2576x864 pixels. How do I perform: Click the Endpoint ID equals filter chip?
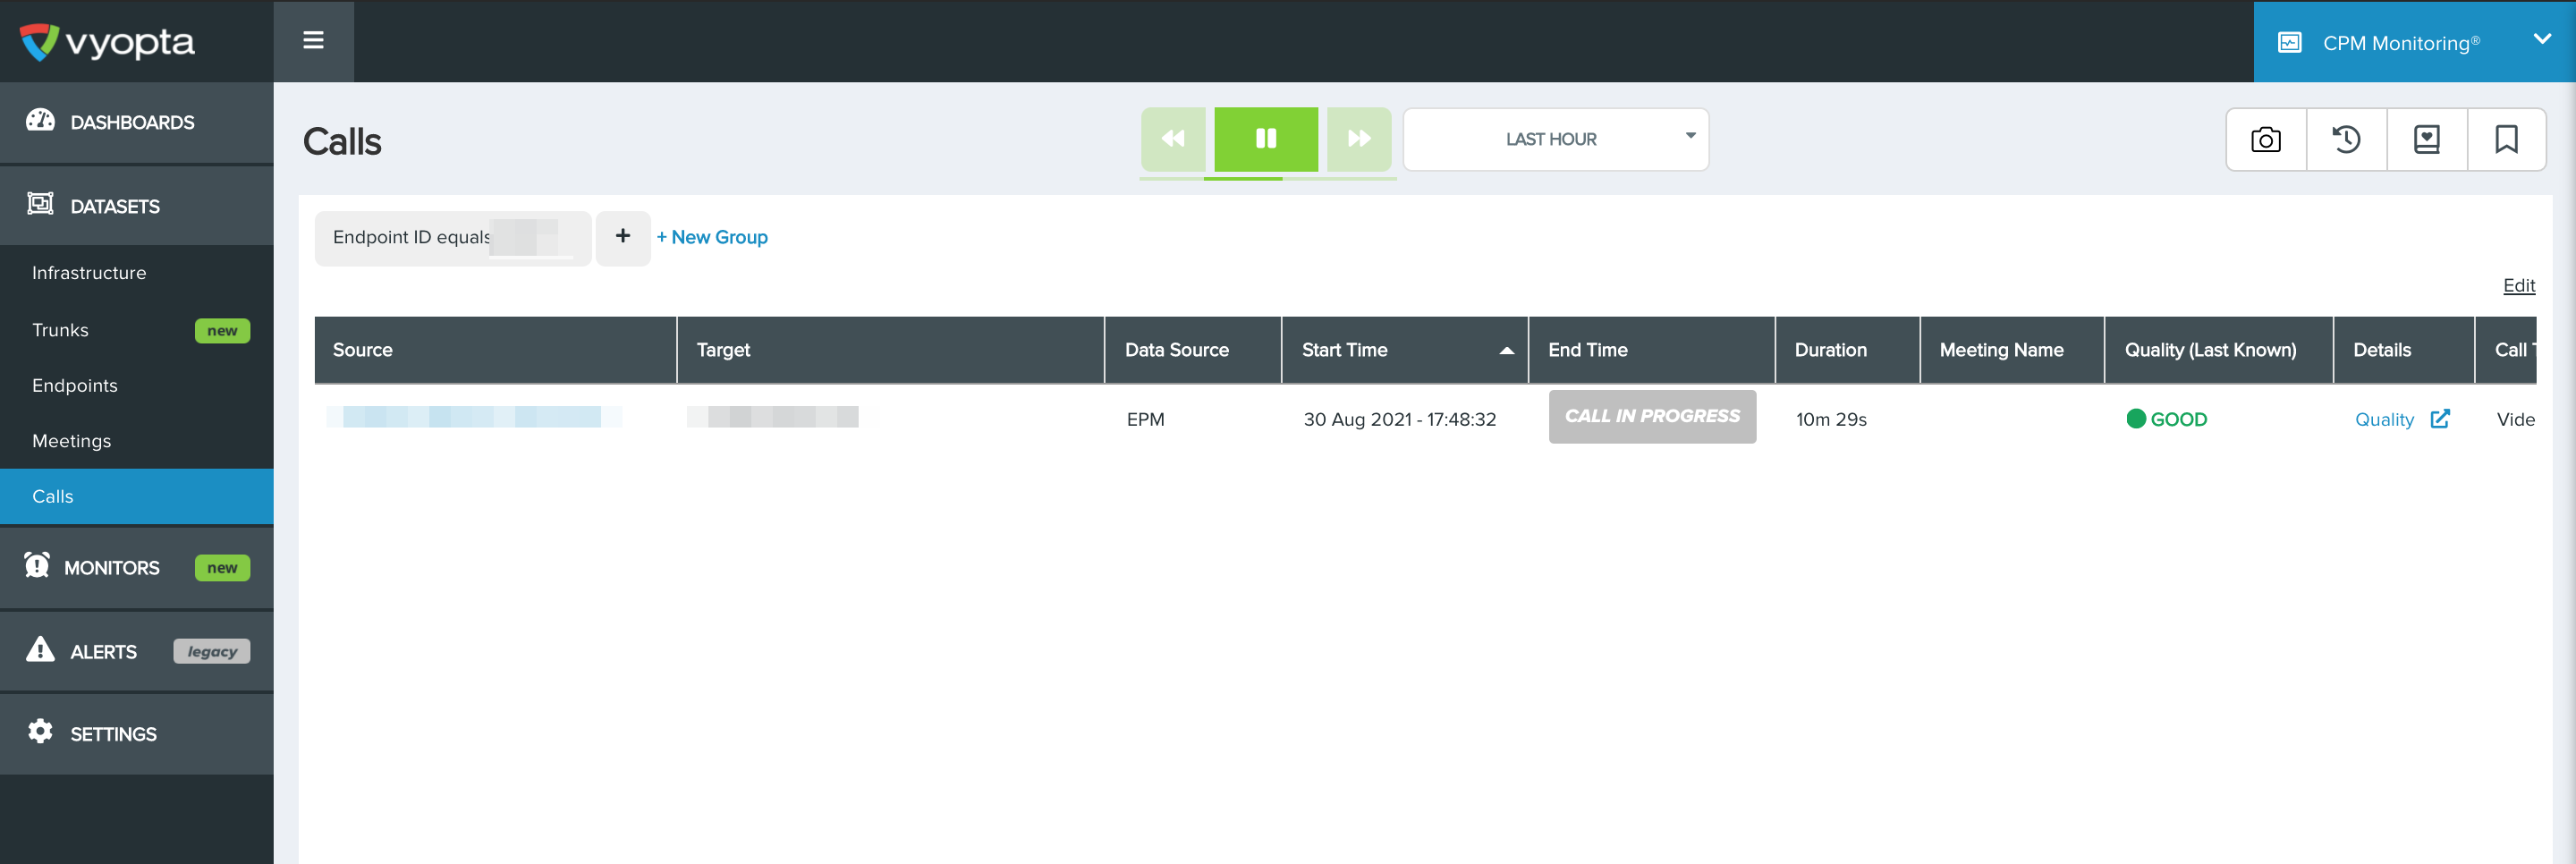453,238
